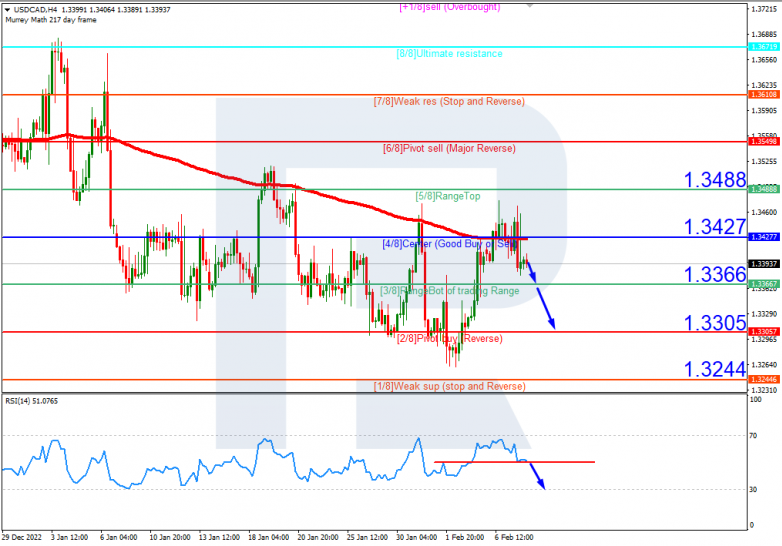Click the 13 Jan 12:00 time label
The width and height of the screenshot is (782, 546).
(x=219, y=537)
